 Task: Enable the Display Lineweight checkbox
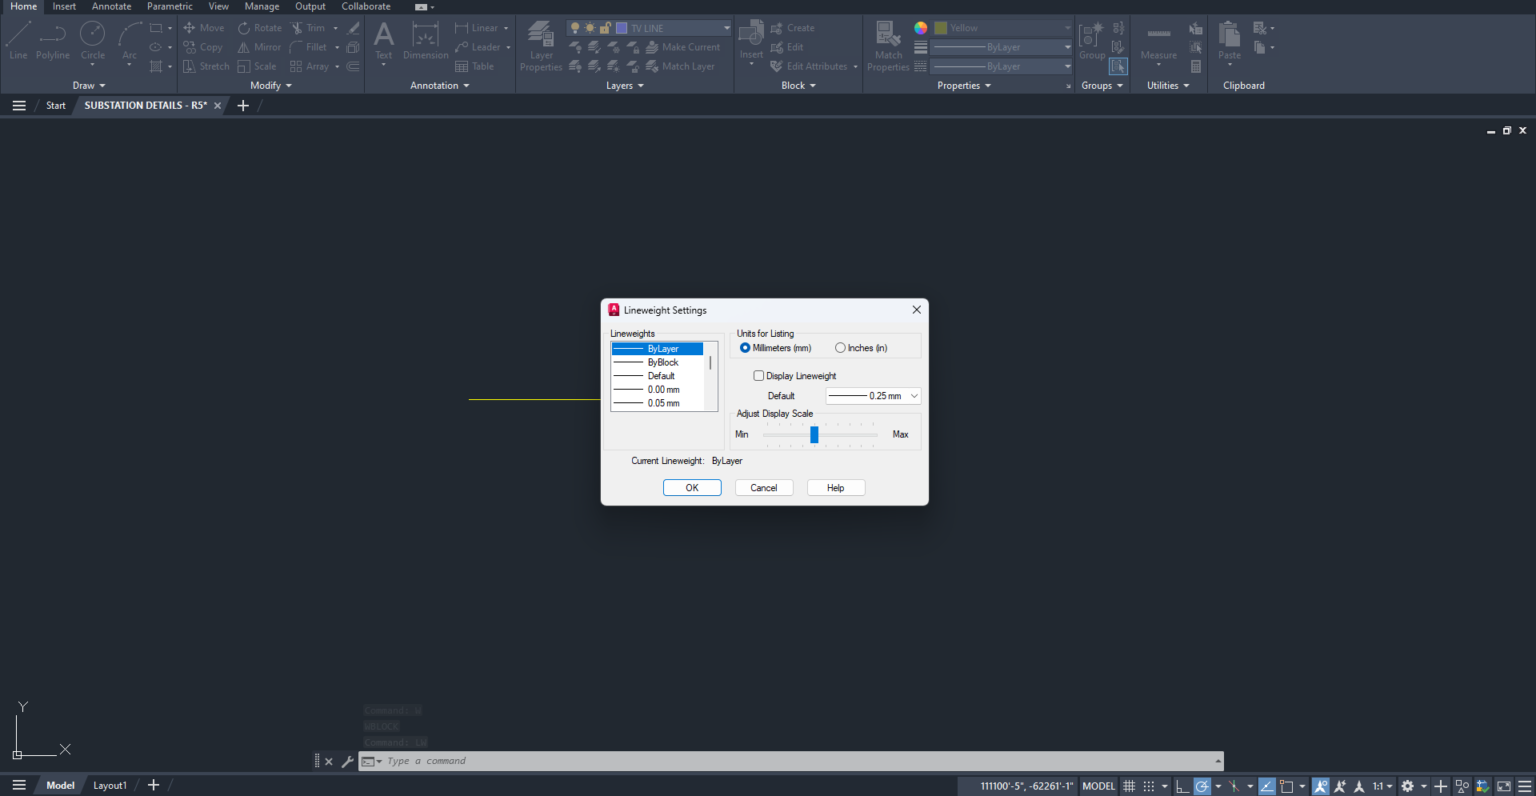point(759,375)
